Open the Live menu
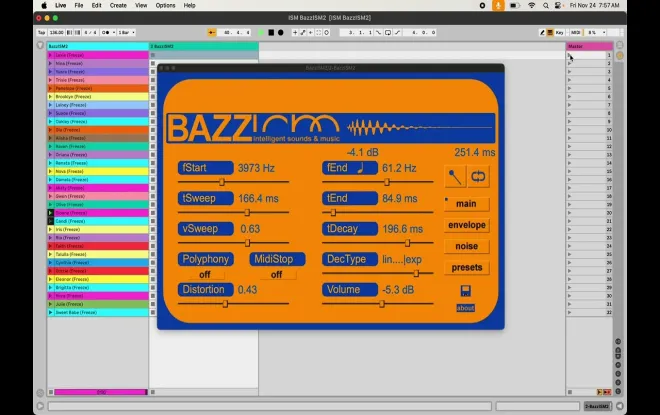The height and width of the screenshot is (415, 660). click(61, 5)
